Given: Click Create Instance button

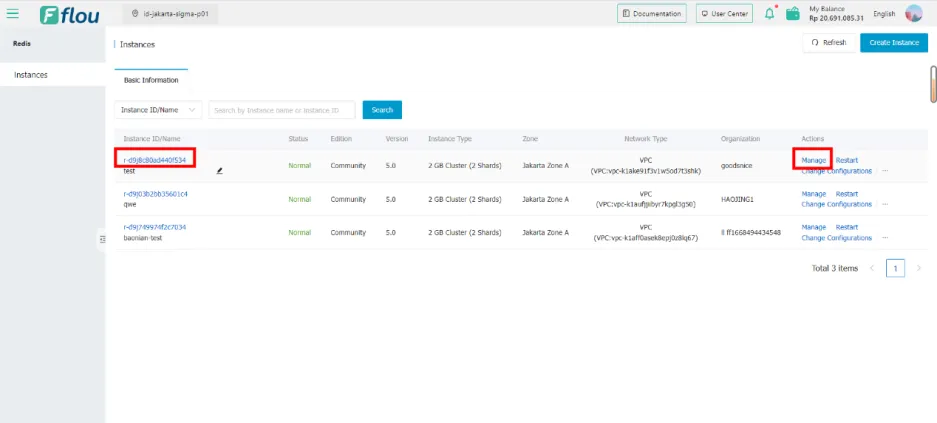Looking at the screenshot, I should coord(894,42).
